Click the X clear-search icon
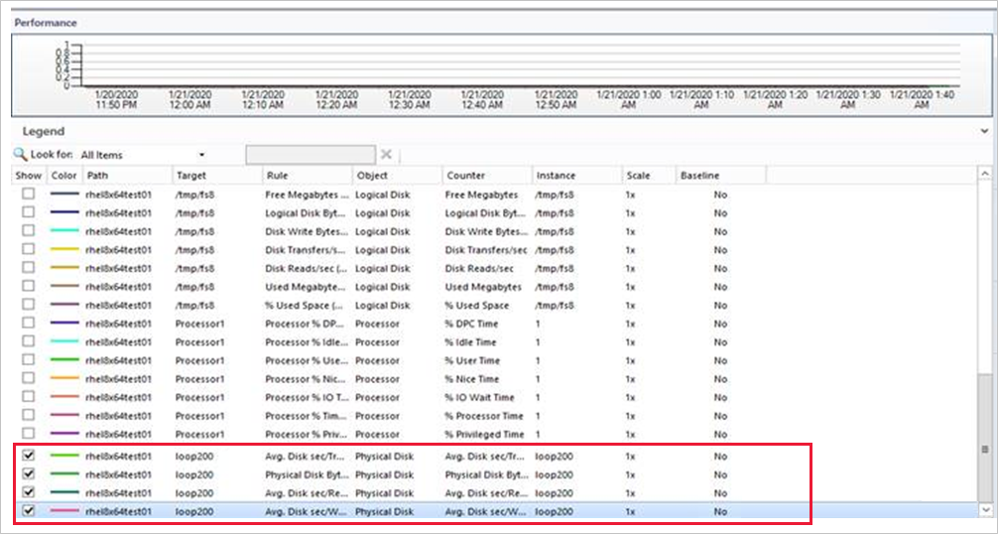 point(386,155)
